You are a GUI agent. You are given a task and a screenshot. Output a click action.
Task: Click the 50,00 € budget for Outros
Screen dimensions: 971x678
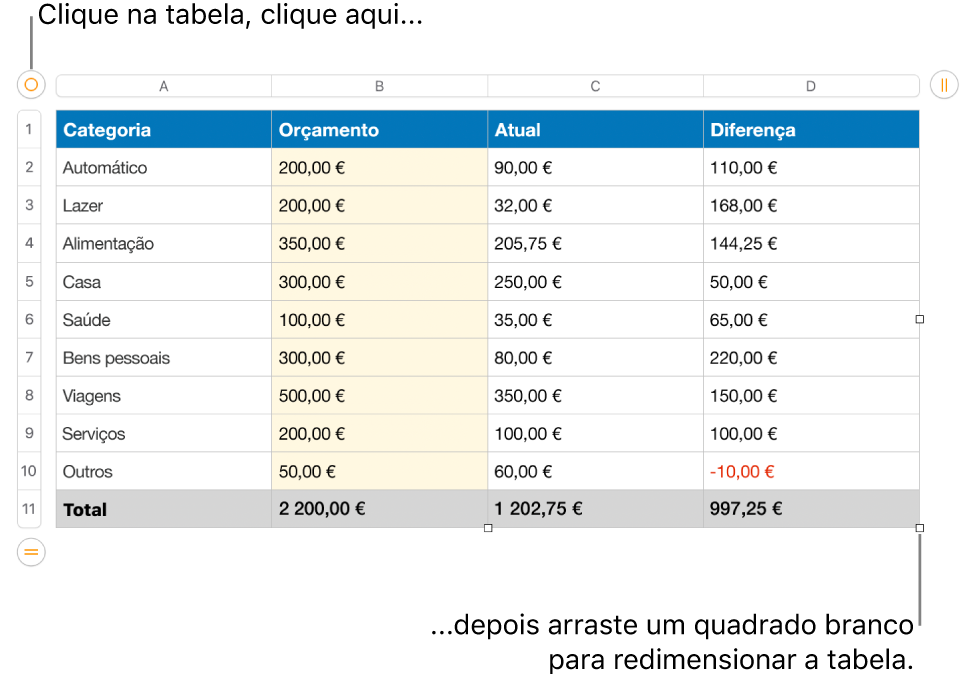click(380, 471)
